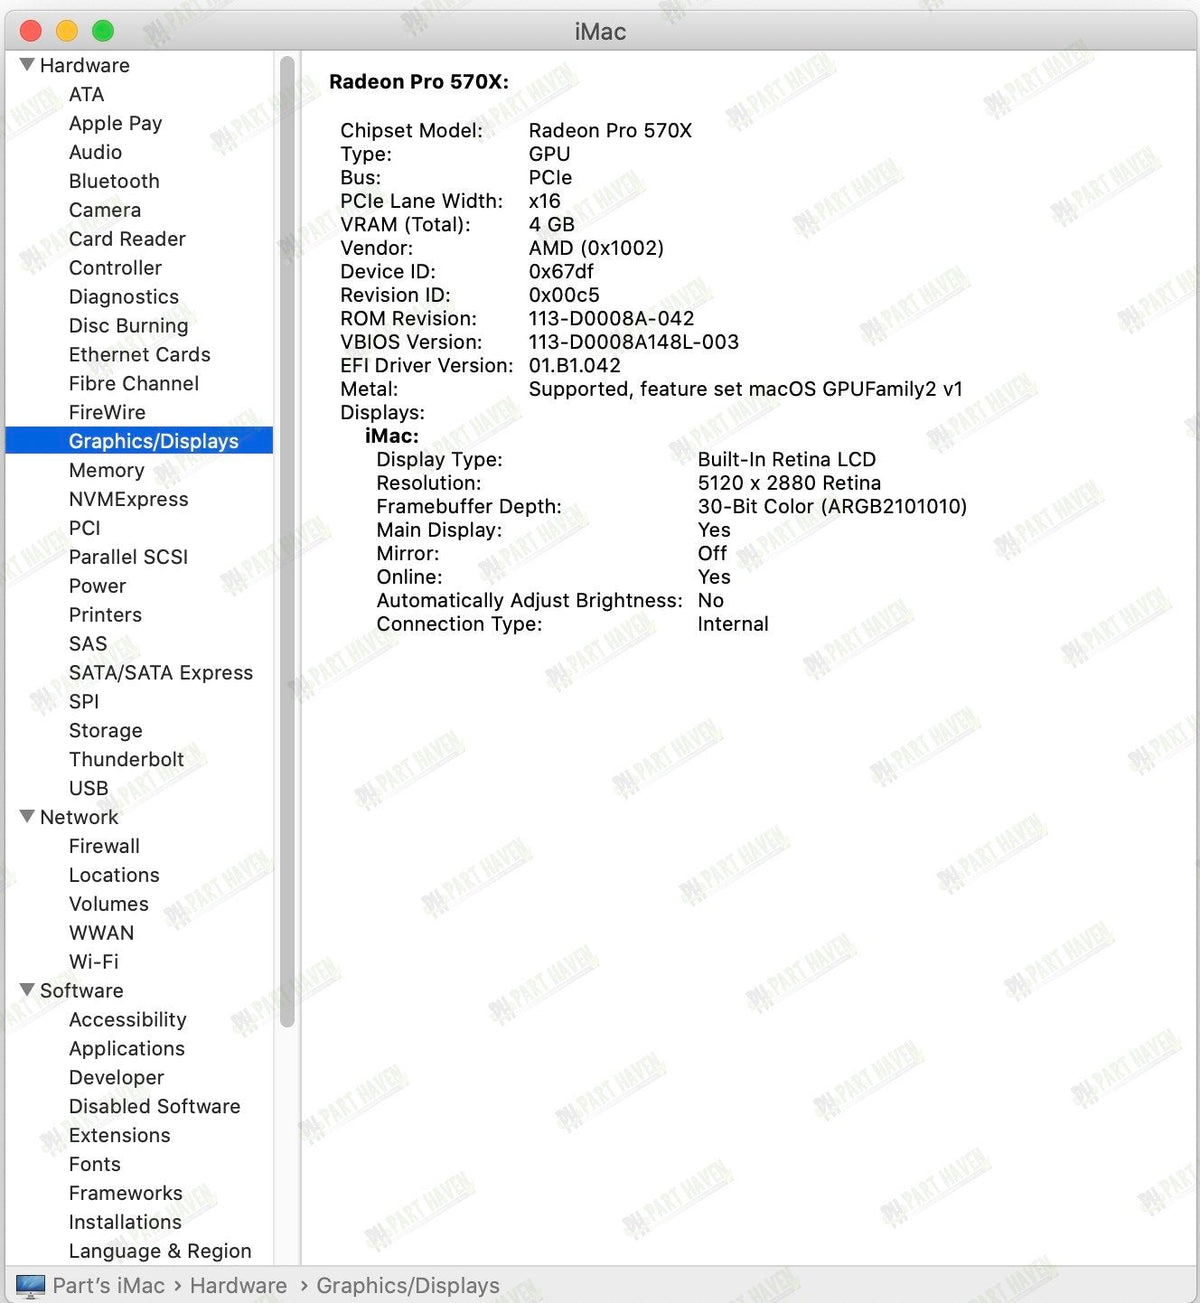The width and height of the screenshot is (1200, 1303).
Task: Open Locations under Network
Action: pyautogui.click(x=114, y=875)
